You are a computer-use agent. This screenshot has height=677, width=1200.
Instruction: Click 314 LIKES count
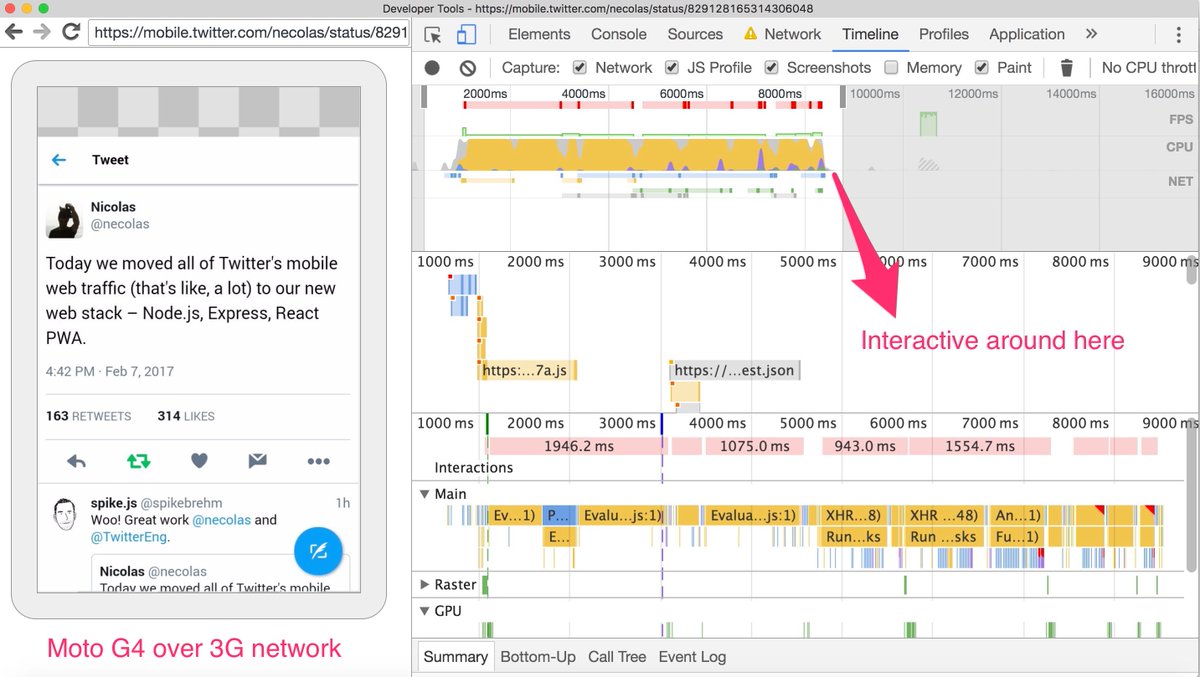click(186, 416)
